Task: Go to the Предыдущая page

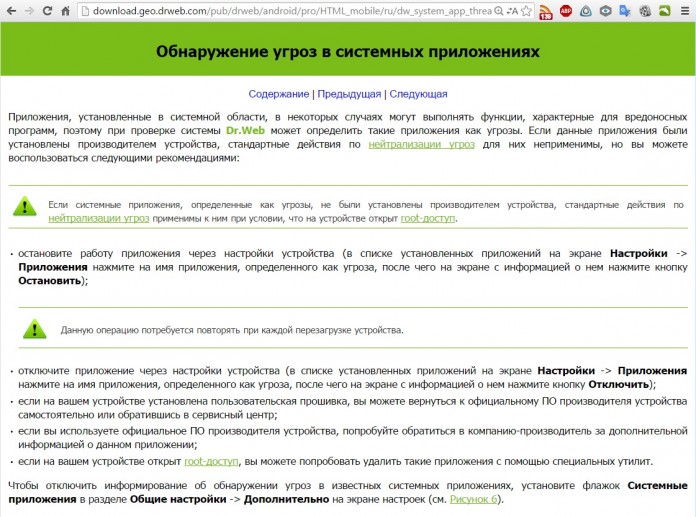Action: (349, 94)
